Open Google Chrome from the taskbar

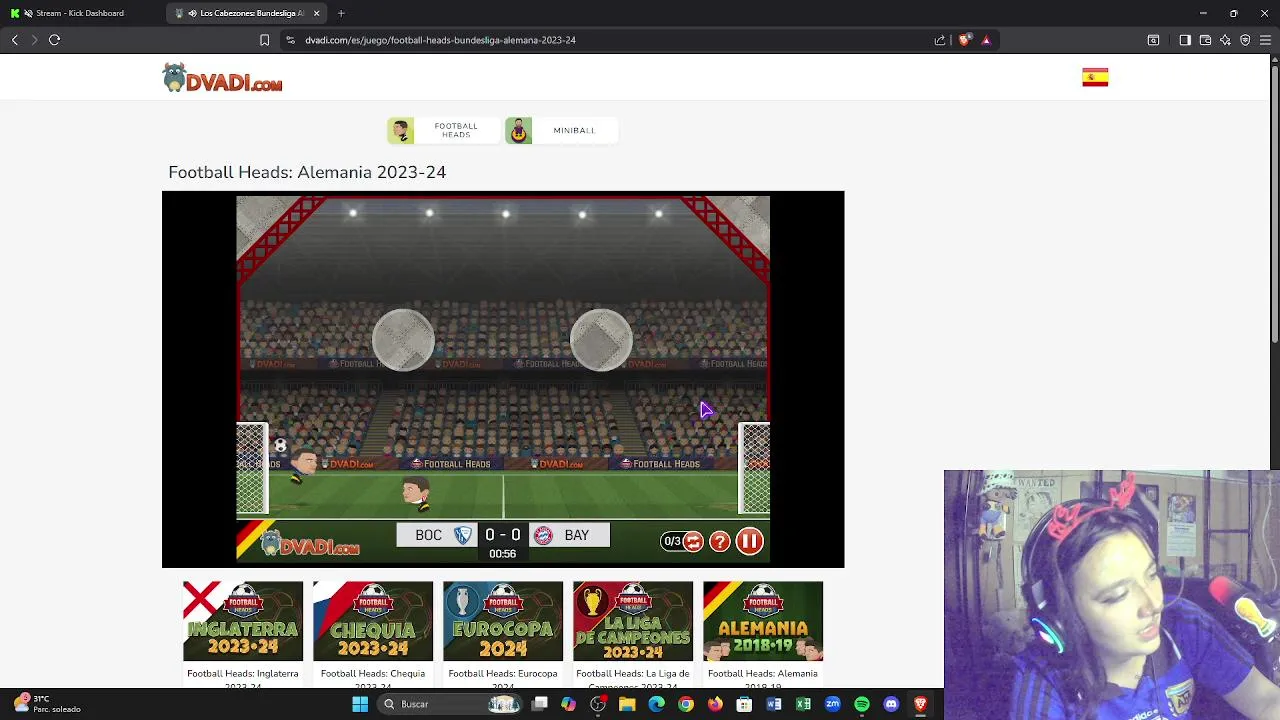[x=686, y=704]
